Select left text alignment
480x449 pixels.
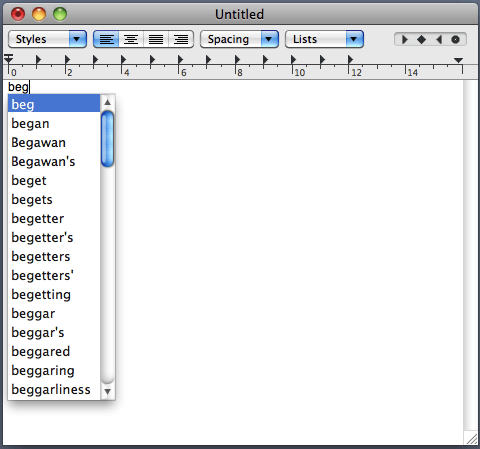click(x=106, y=39)
